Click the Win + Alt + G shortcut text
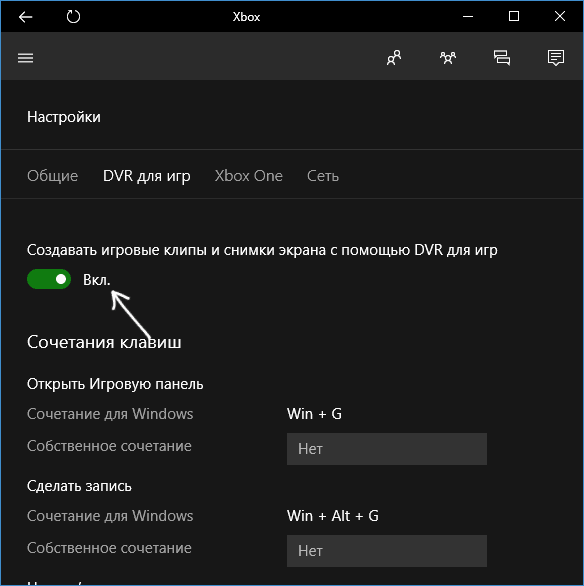This screenshot has height=586, width=584. tap(333, 516)
